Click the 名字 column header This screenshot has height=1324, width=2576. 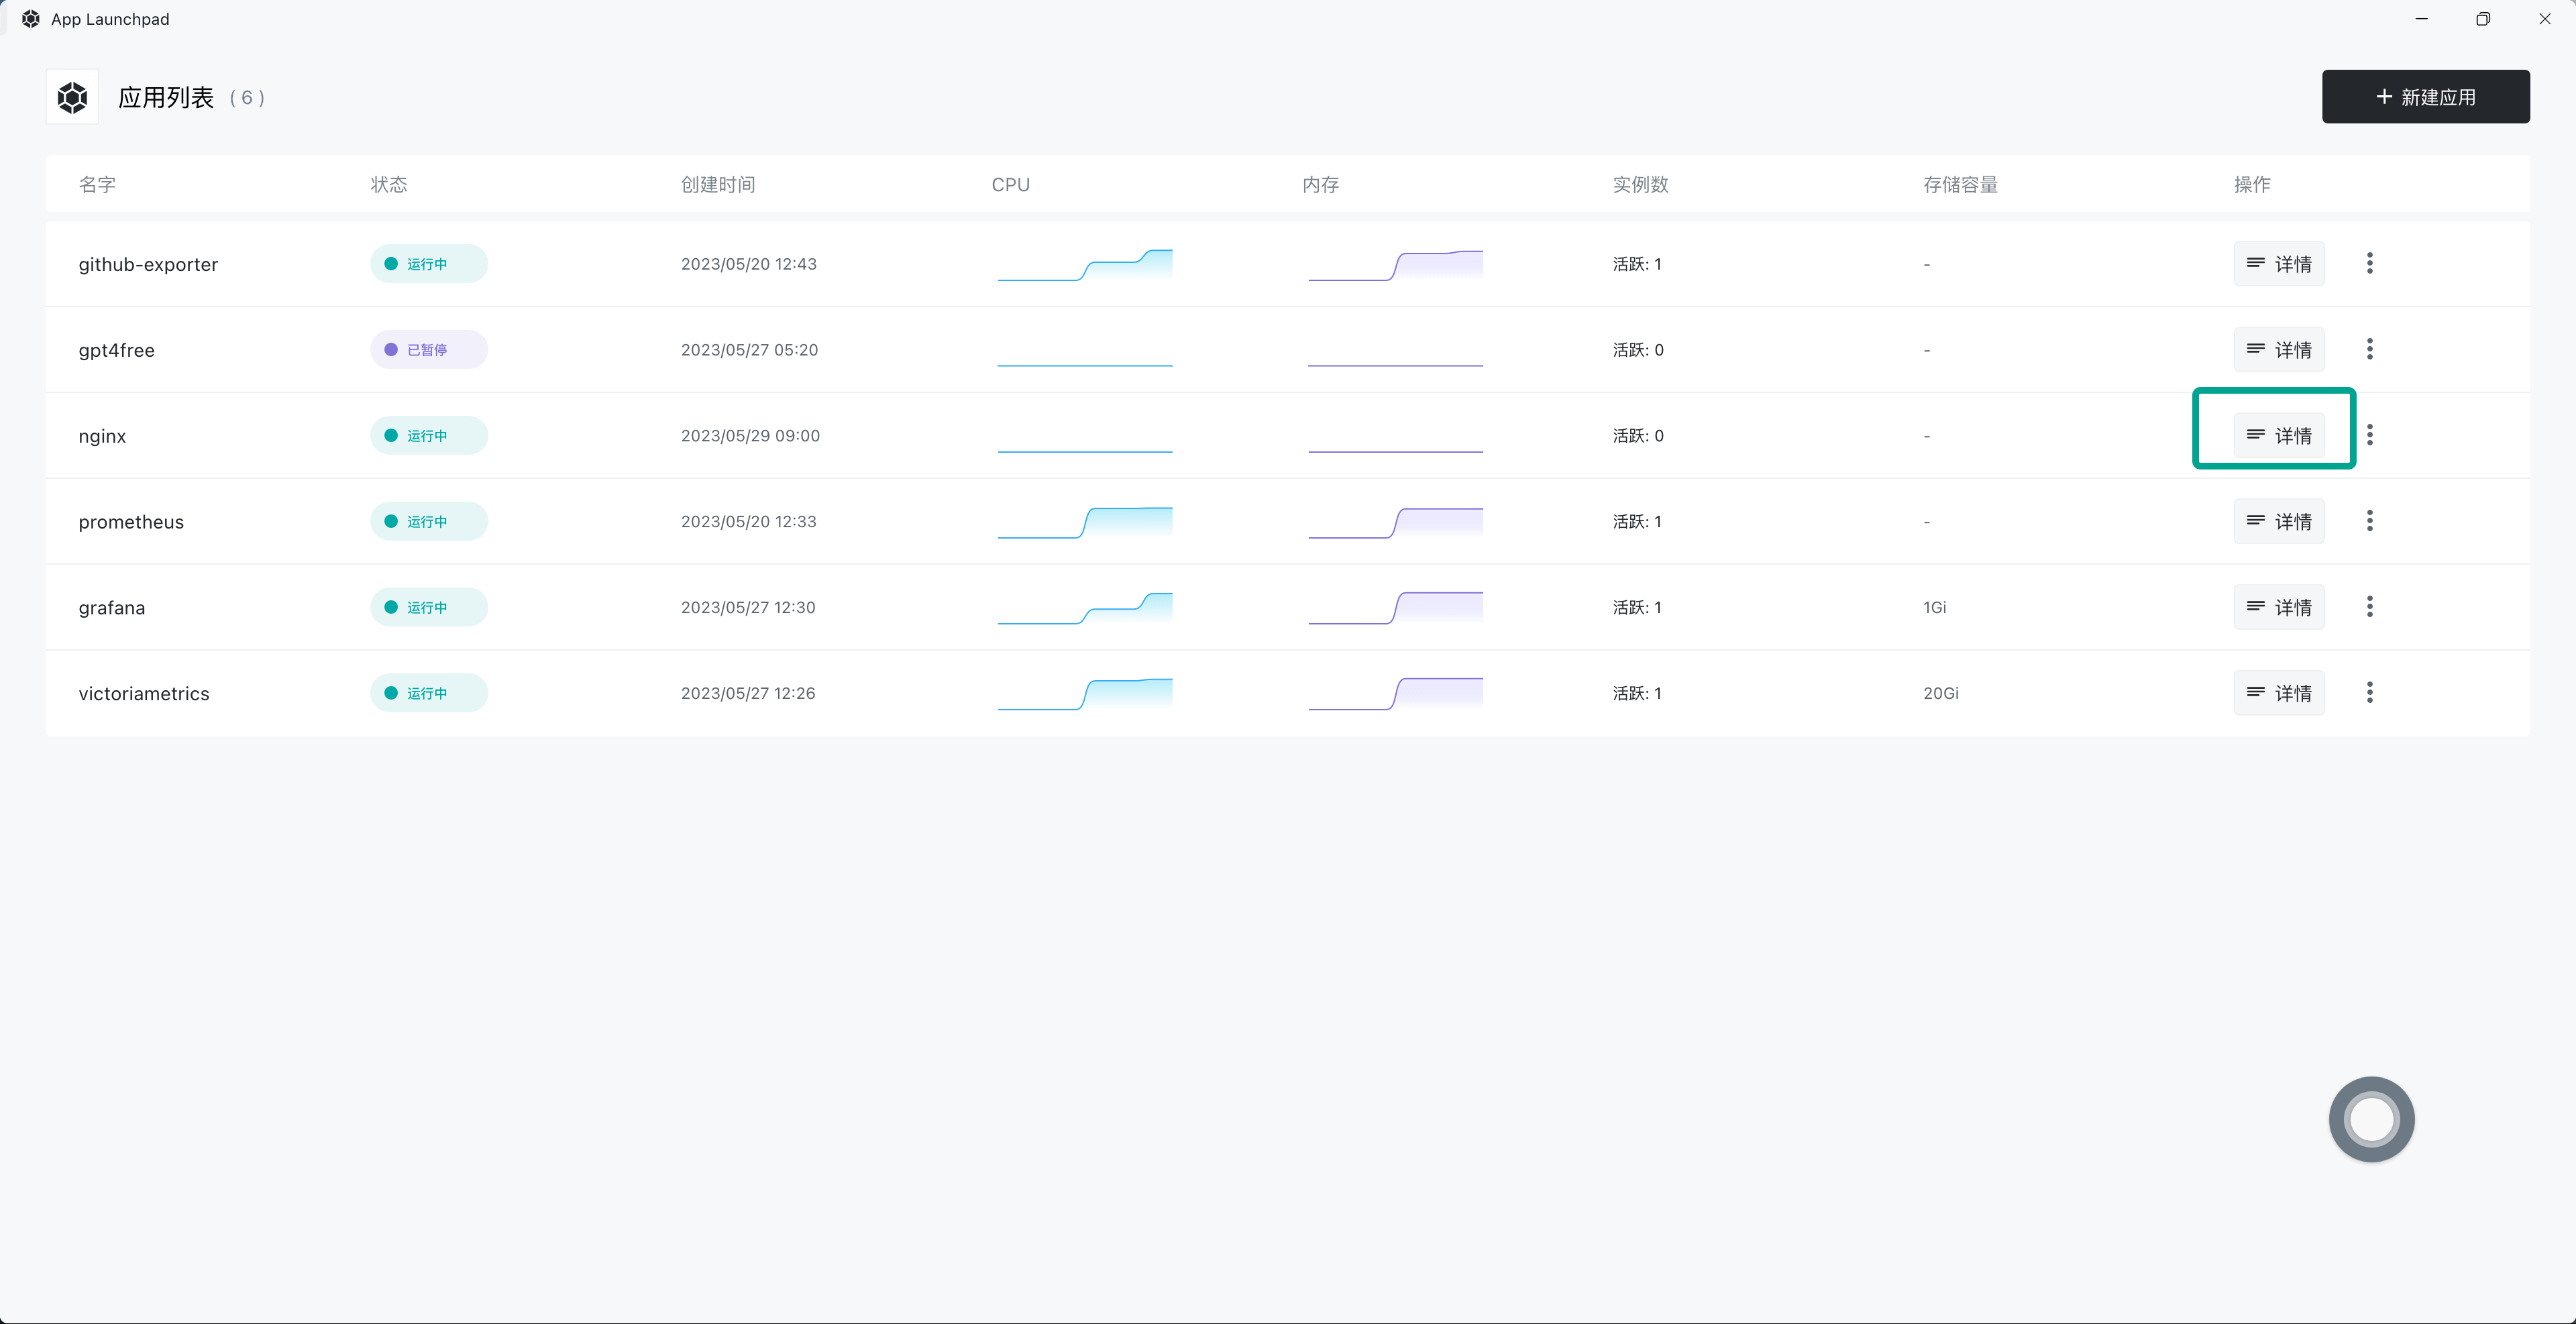(97, 185)
